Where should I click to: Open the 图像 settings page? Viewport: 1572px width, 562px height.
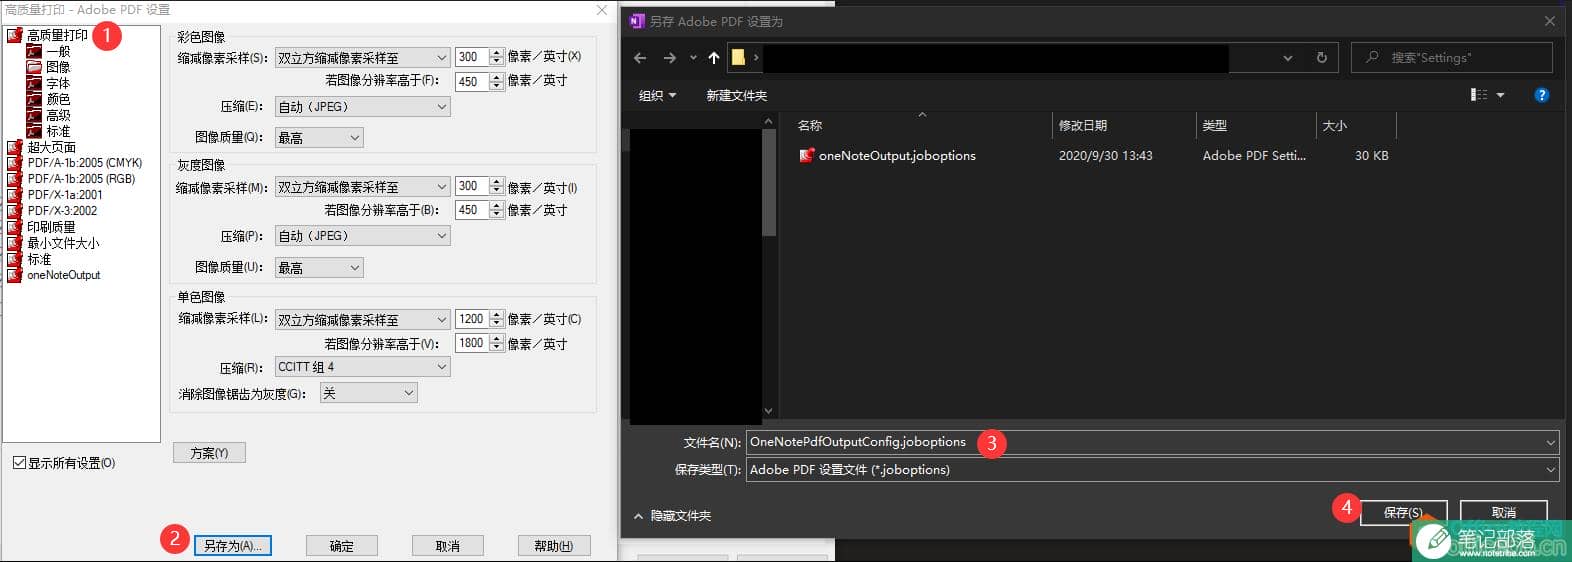(x=58, y=67)
